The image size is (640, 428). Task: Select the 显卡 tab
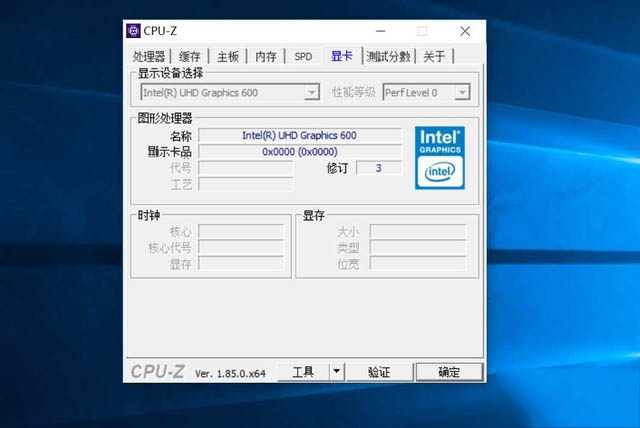pyautogui.click(x=342, y=56)
